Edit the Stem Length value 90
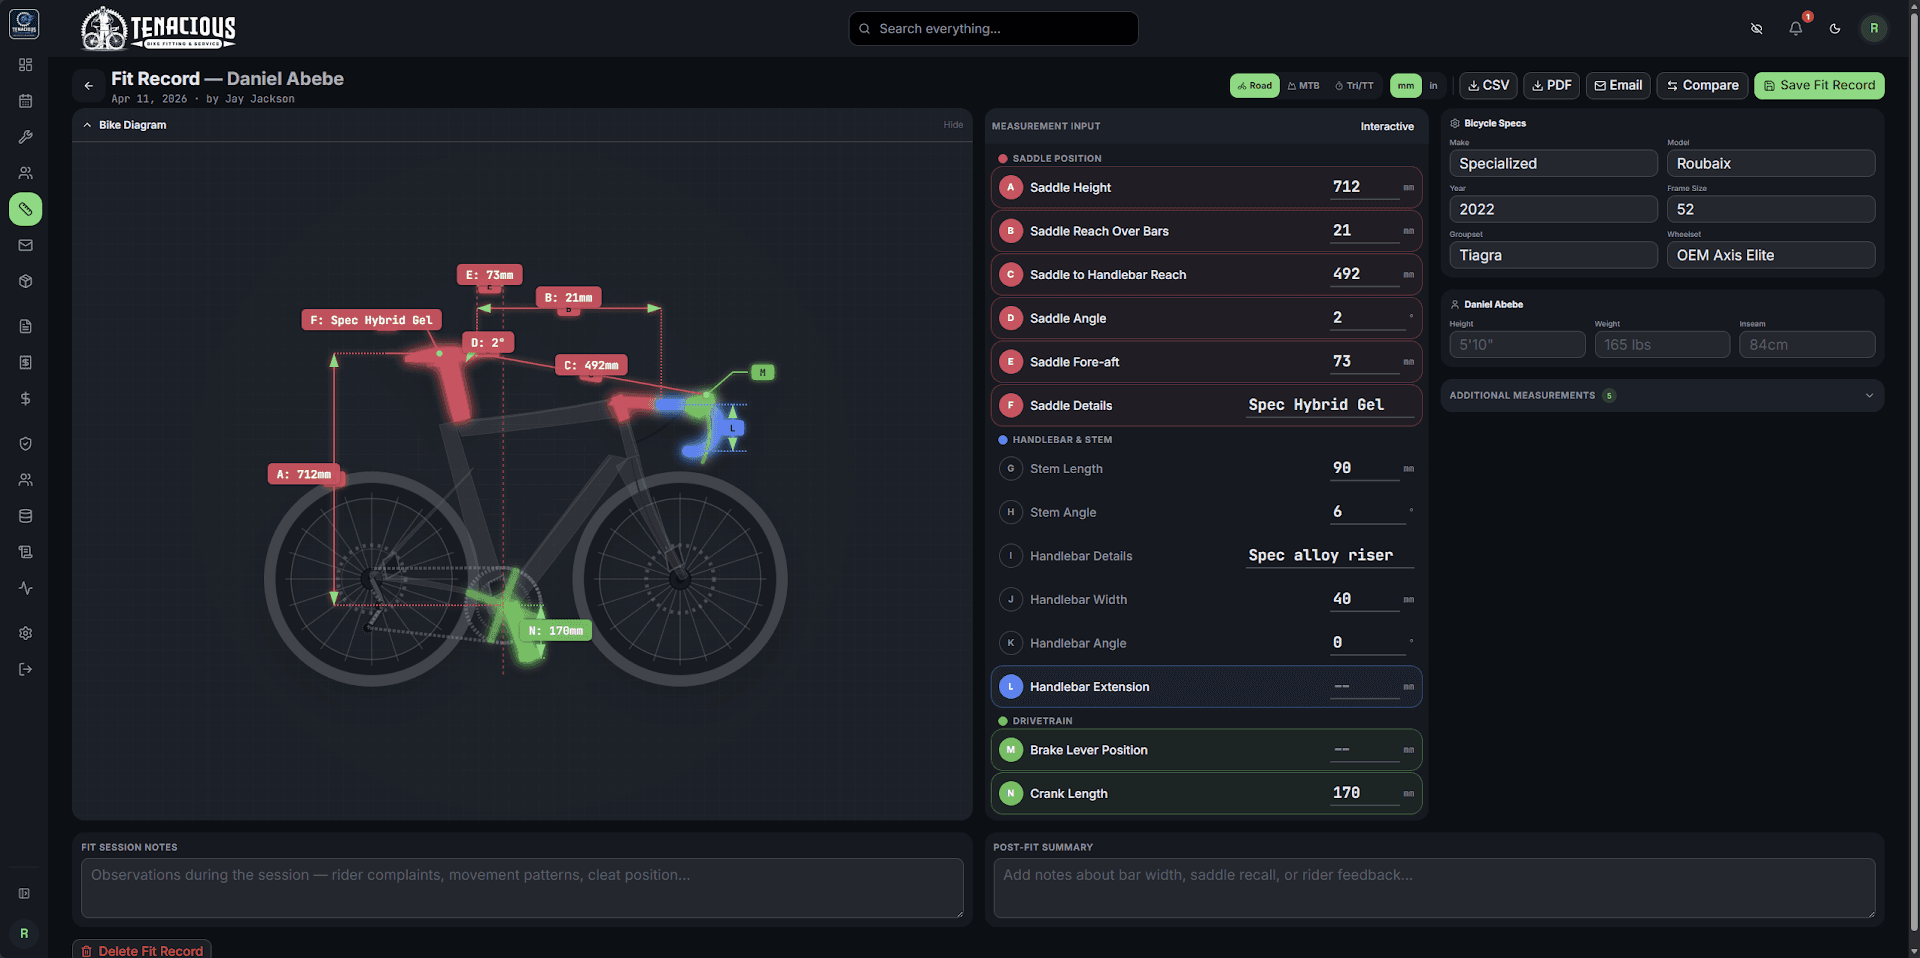Viewport: 1920px width, 958px height. (1365, 468)
